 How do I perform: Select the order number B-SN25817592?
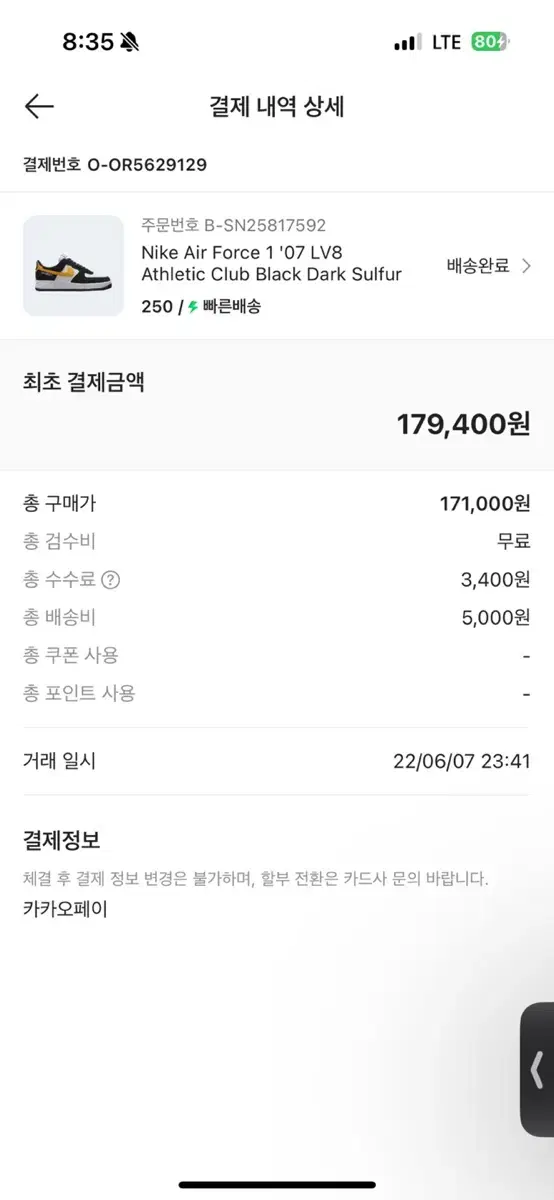tap(265, 225)
